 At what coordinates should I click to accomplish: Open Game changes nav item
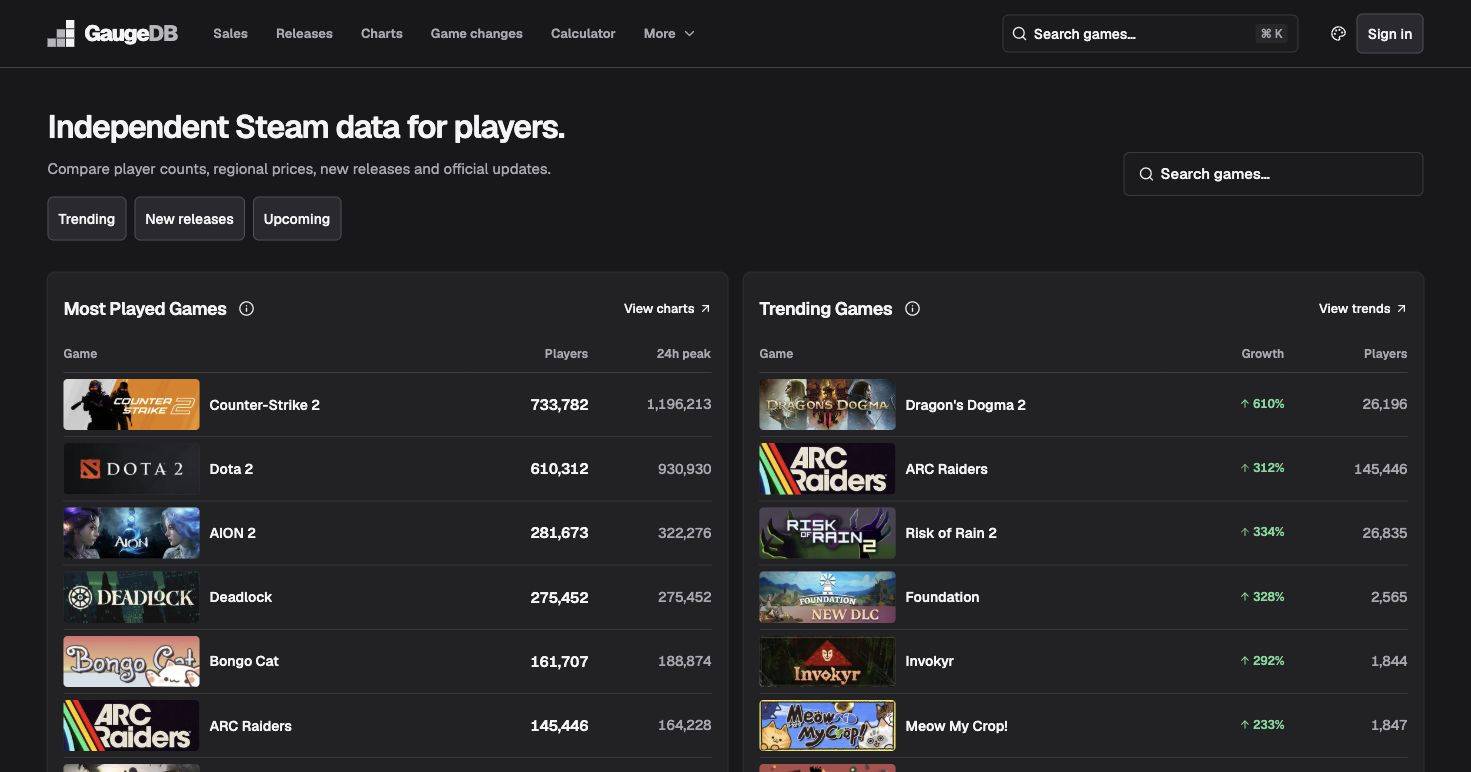tap(476, 34)
